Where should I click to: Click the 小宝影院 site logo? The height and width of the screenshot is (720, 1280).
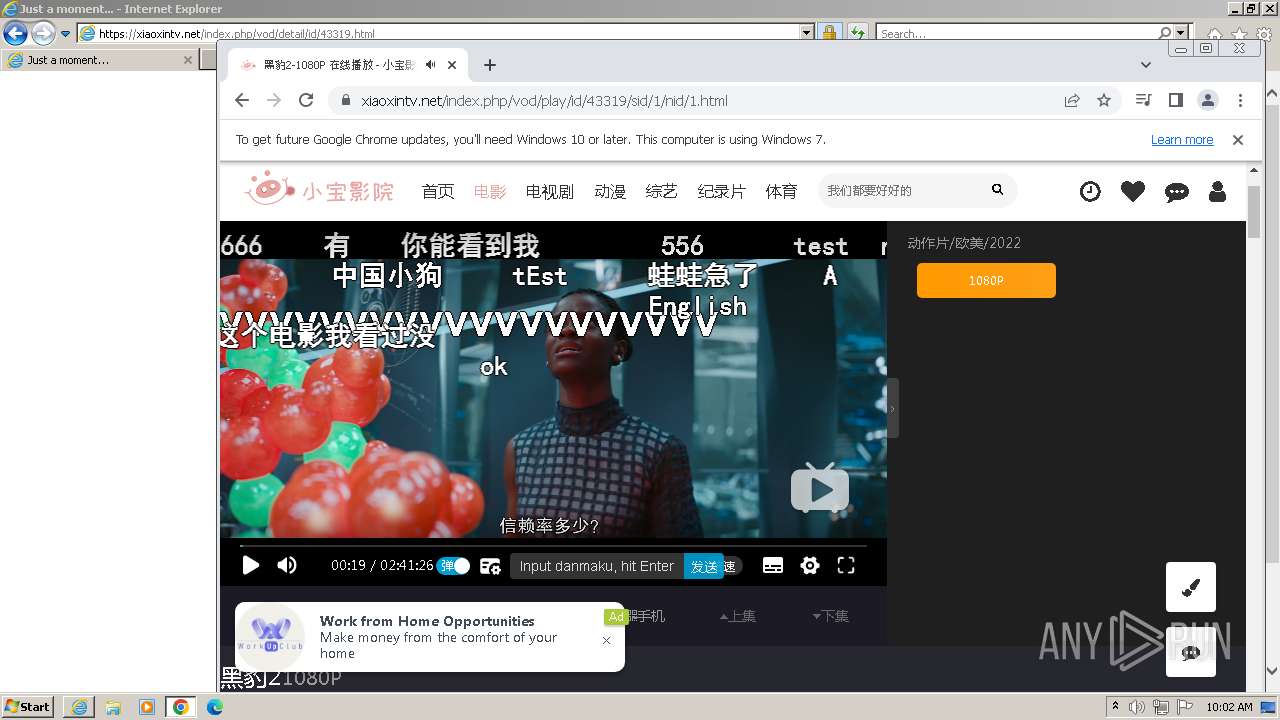pos(319,188)
